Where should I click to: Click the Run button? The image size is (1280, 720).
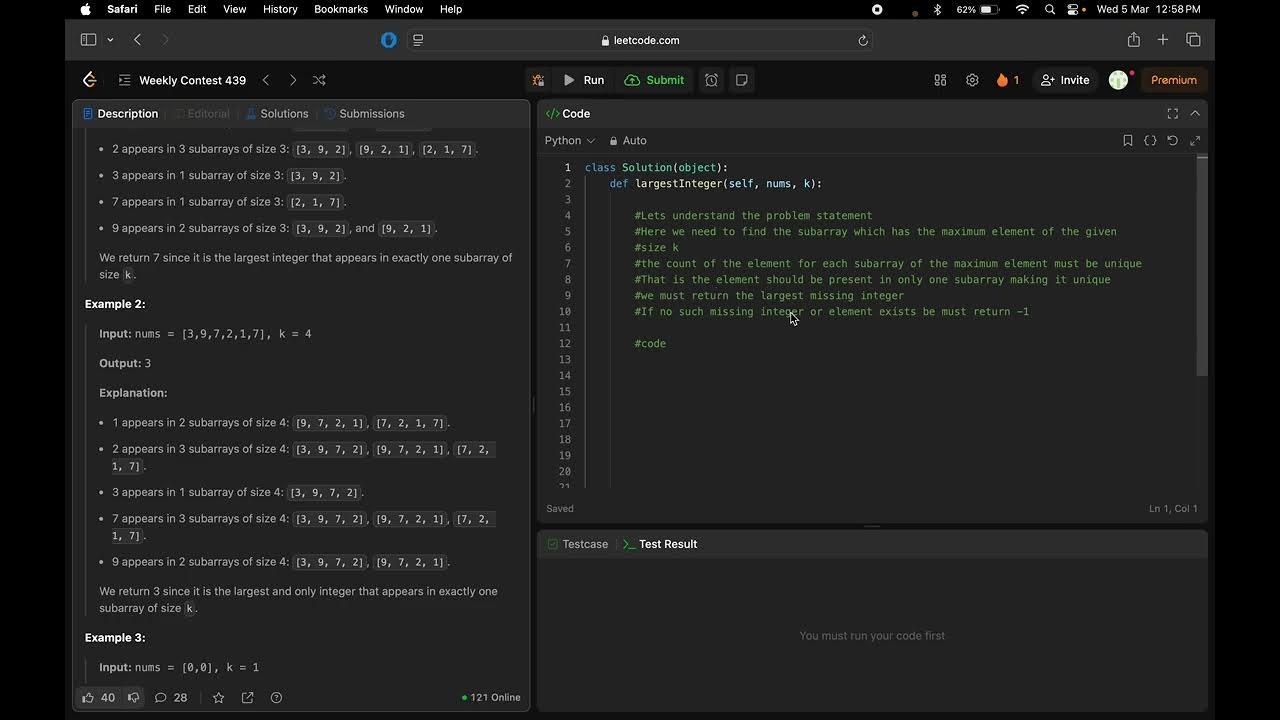pyautogui.click(x=584, y=80)
